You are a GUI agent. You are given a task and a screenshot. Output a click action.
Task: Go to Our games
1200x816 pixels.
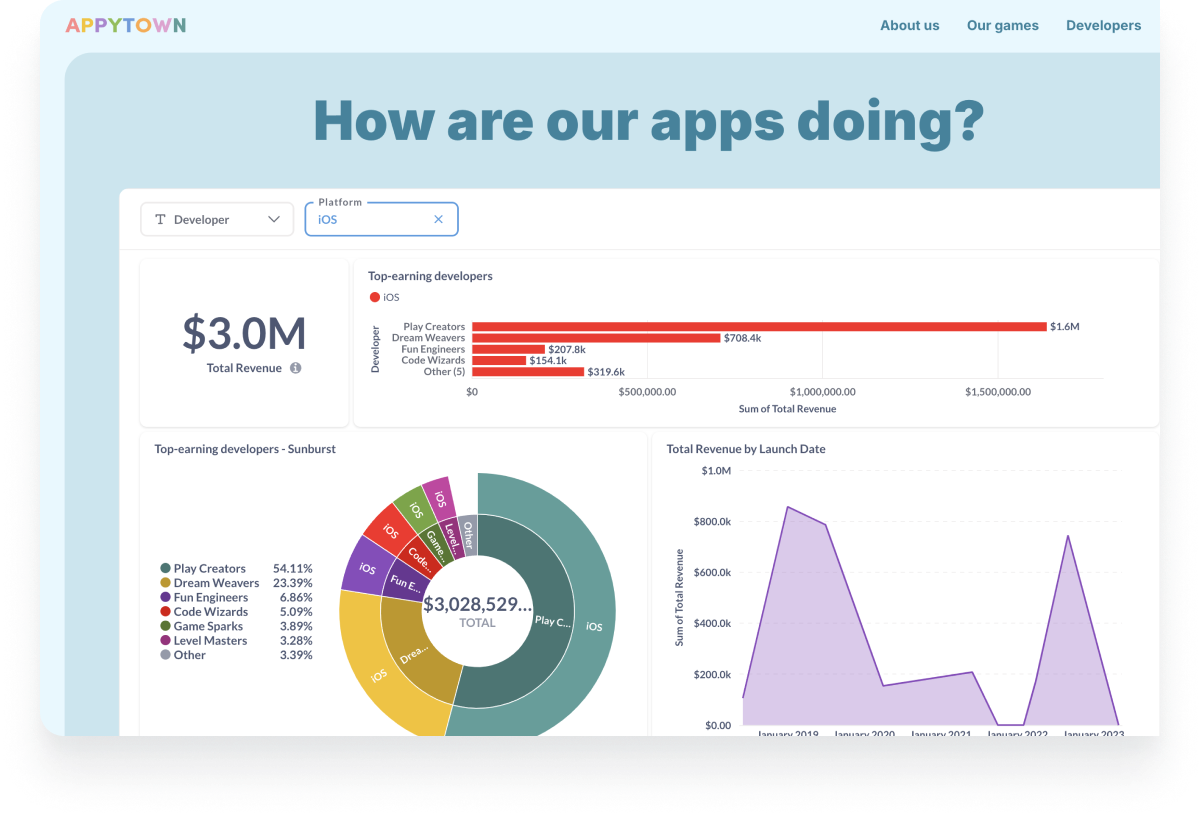coord(1002,25)
